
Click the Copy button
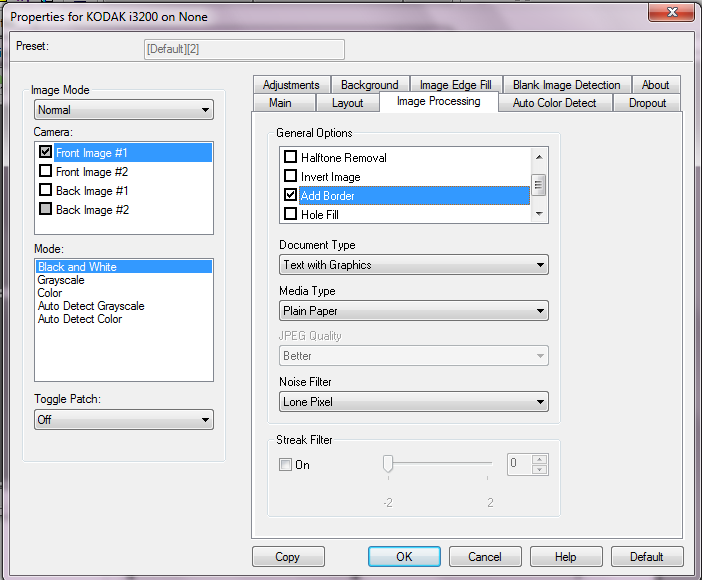288,557
